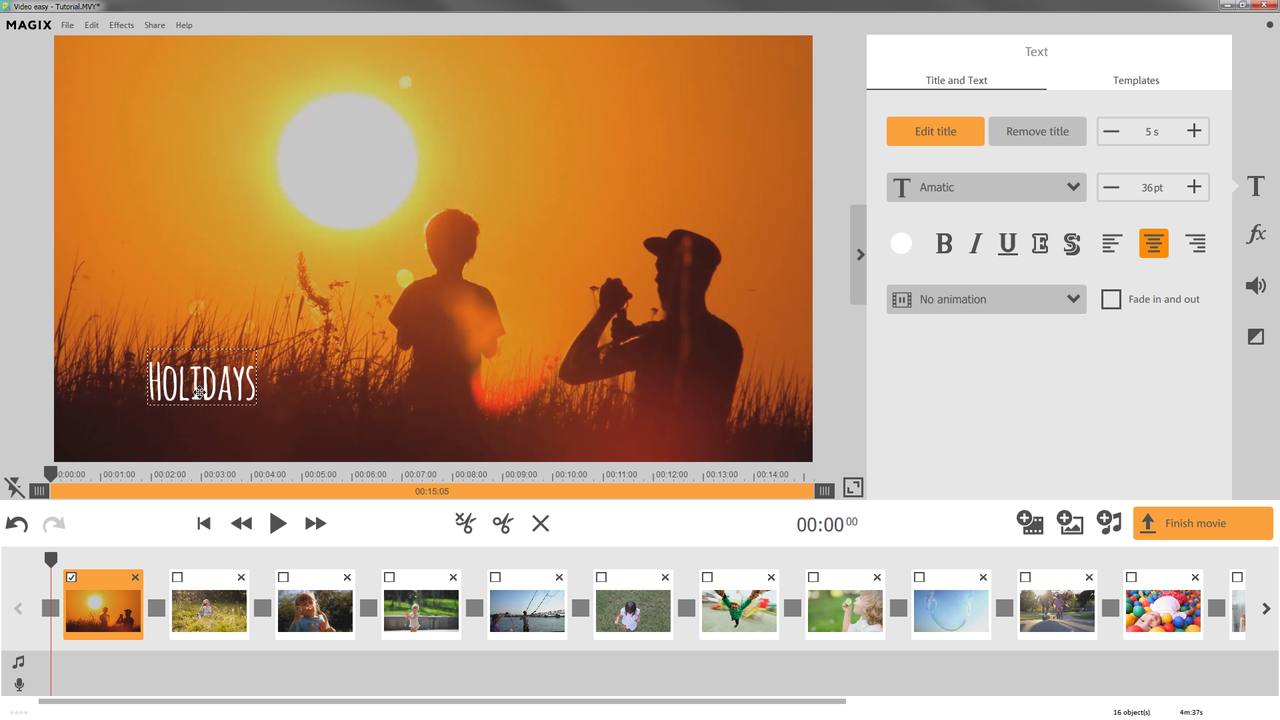Image resolution: width=1280 pixels, height=720 pixels.
Task: Open the audio volume panel icon
Action: [1256, 286]
